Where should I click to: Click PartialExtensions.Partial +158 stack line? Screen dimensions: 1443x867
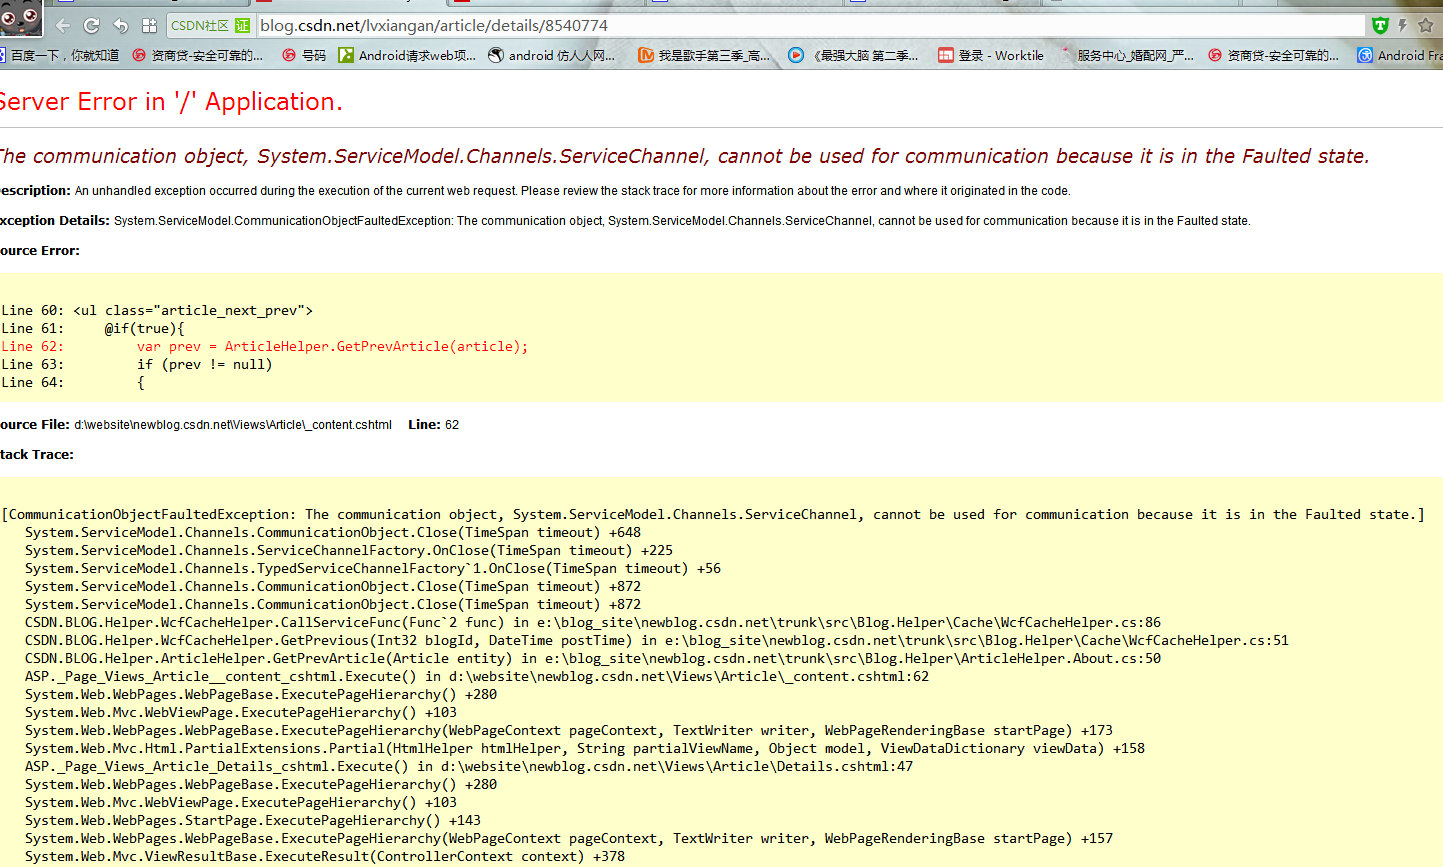coord(585,748)
